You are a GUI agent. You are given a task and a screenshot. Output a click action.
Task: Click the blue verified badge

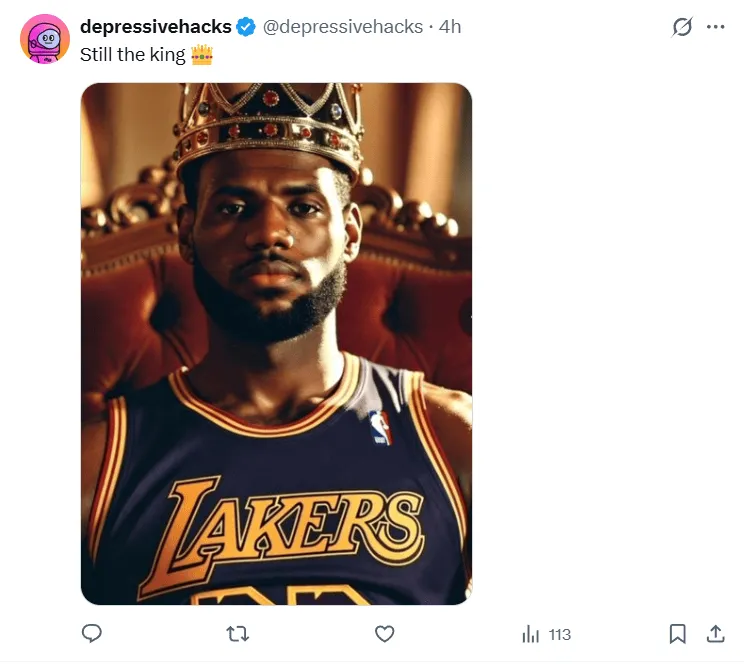(246, 27)
